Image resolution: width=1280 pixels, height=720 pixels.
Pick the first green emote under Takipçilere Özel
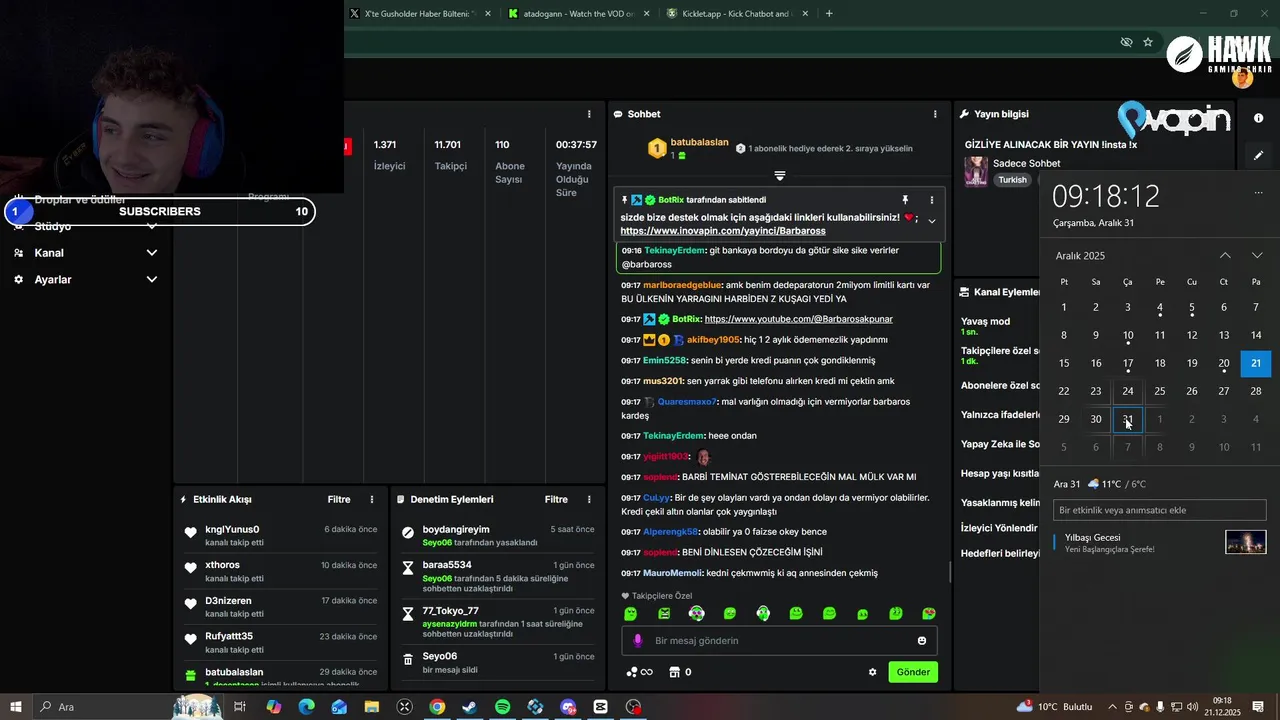[x=630, y=613]
